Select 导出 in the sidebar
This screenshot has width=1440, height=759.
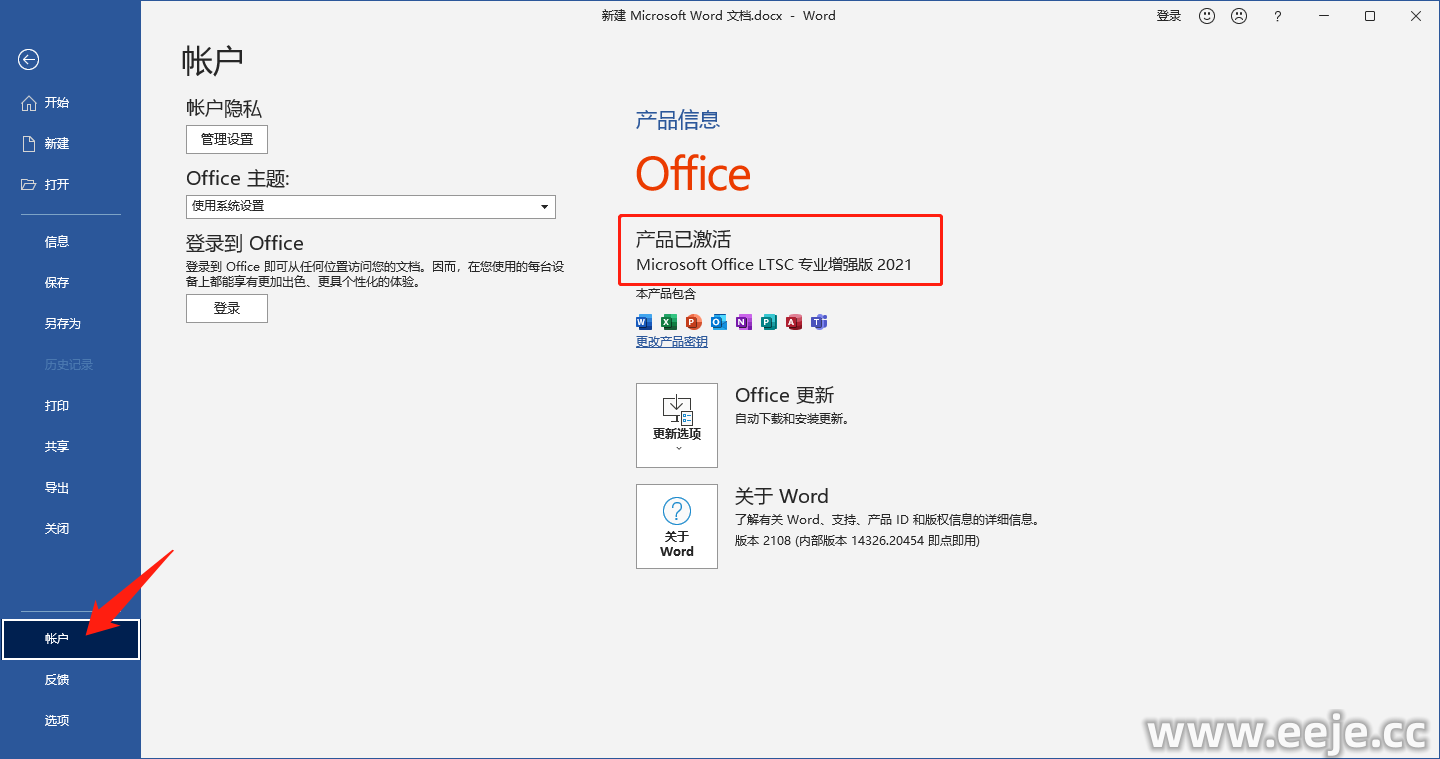pos(57,488)
